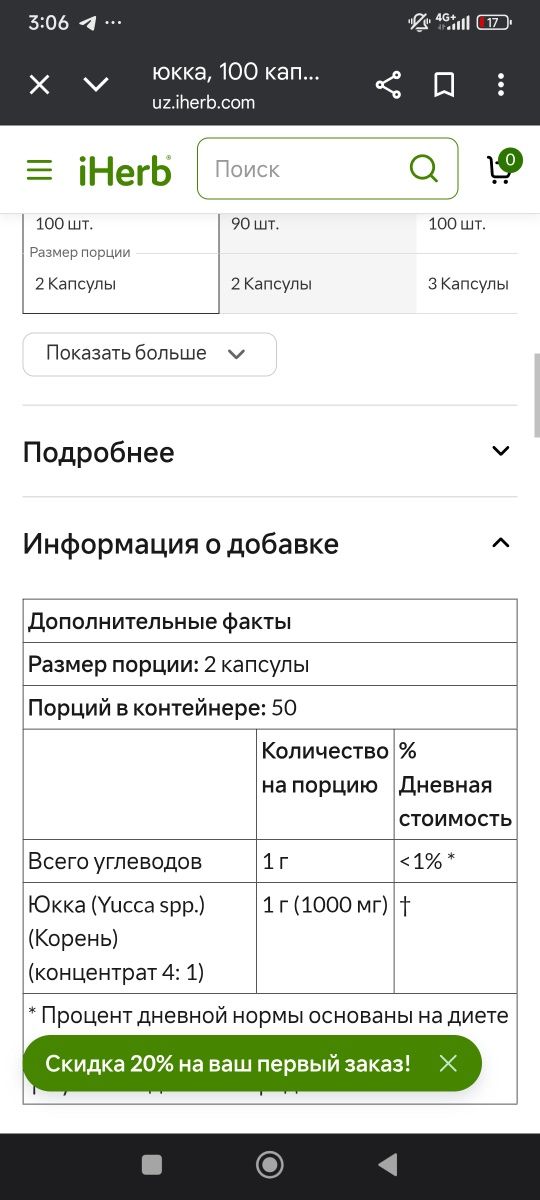Tap the Скидка 20% first order banner

click(228, 1063)
